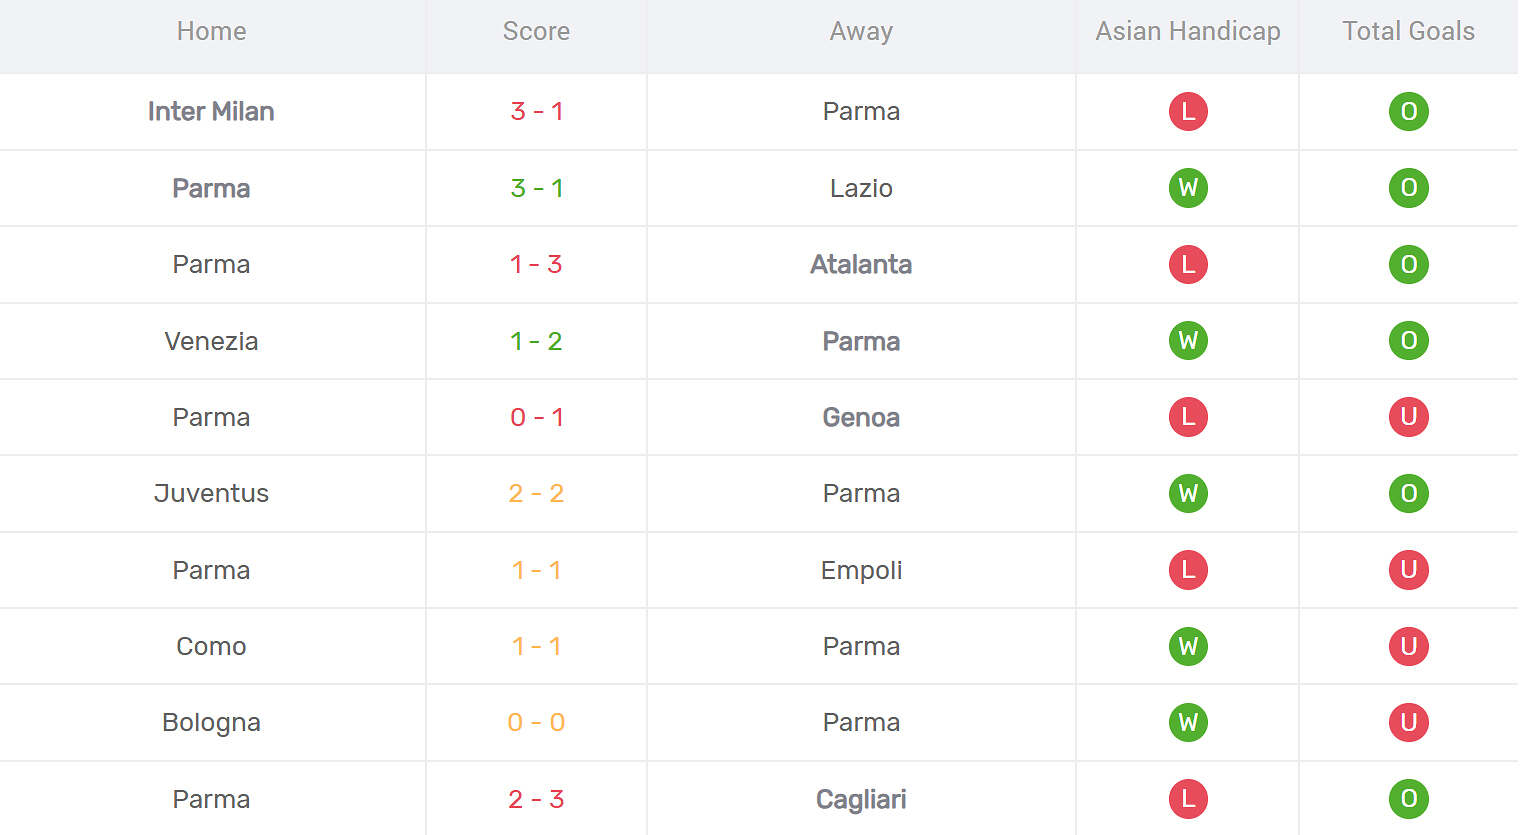The height and width of the screenshot is (835, 1521).
Task: Select the green O total goals badge for Atalanta match
Action: tap(1408, 264)
